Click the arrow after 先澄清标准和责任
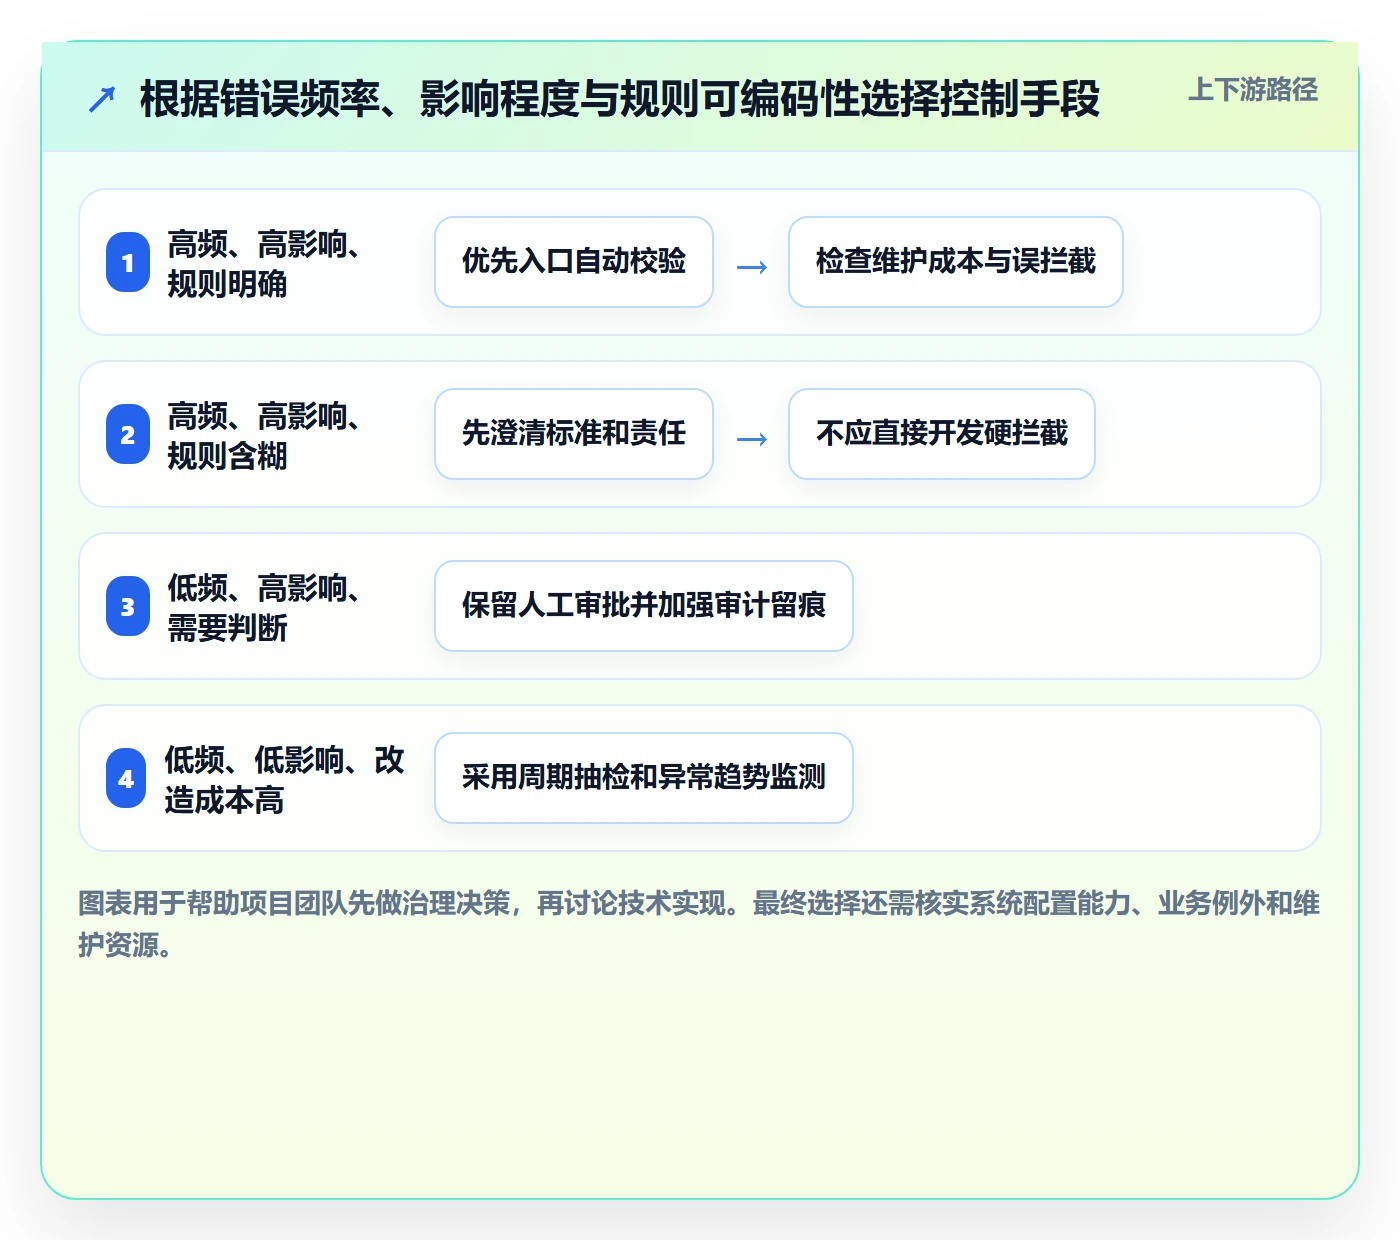The height and width of the screenshot is (1240, 1400). tap(752, 439)
